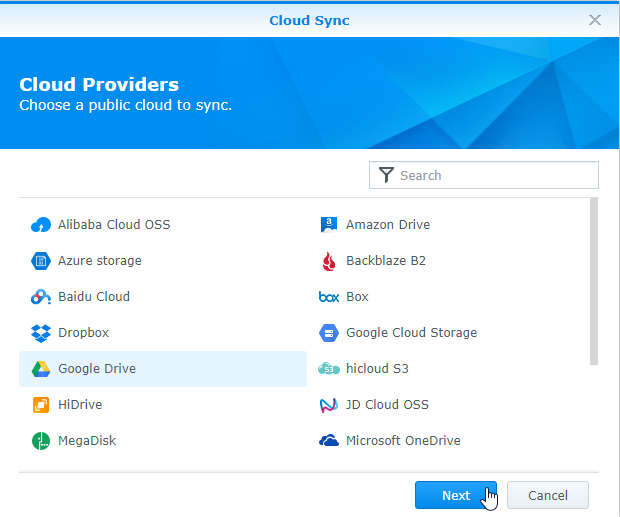Click the MegaDisk green icon

tap(41, 441)
